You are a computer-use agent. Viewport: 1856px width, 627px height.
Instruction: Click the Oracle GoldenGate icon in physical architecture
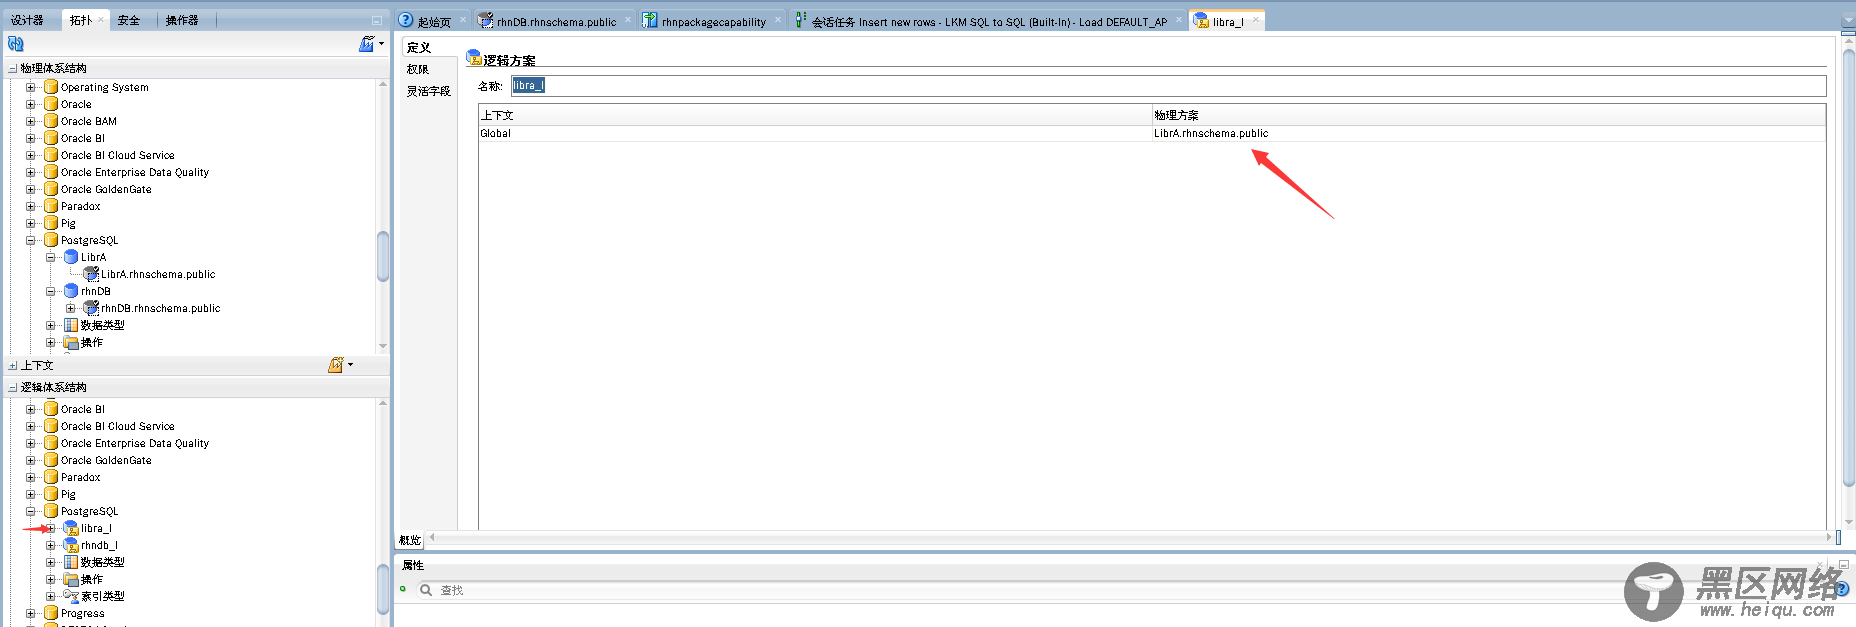click(x=51, y=189)
